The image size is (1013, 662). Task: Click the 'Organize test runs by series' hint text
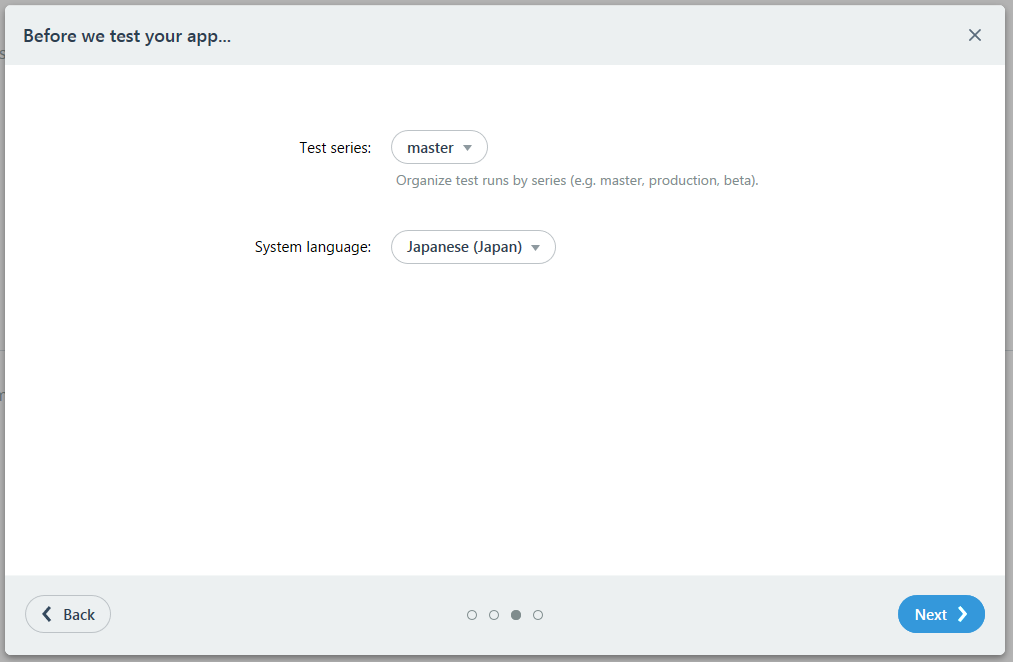[x=577, y=180]
